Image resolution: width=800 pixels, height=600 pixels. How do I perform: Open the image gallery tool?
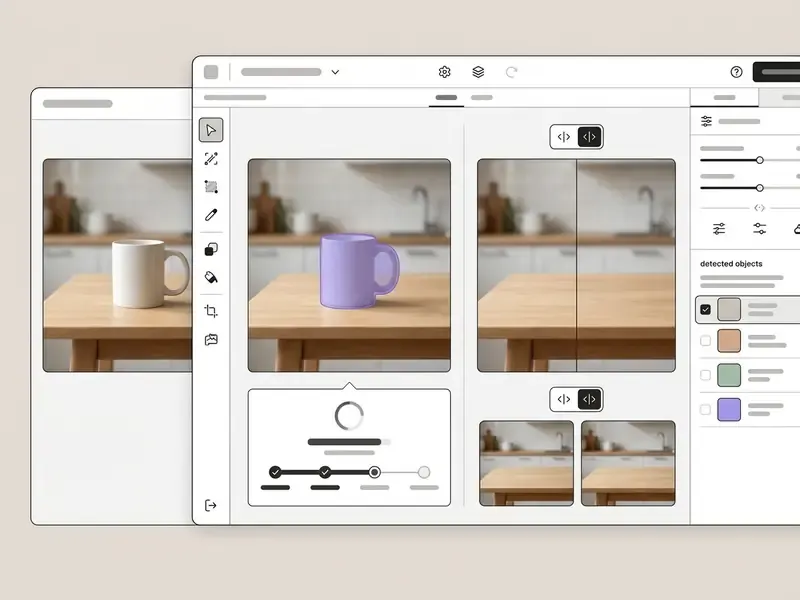[211, 340]
